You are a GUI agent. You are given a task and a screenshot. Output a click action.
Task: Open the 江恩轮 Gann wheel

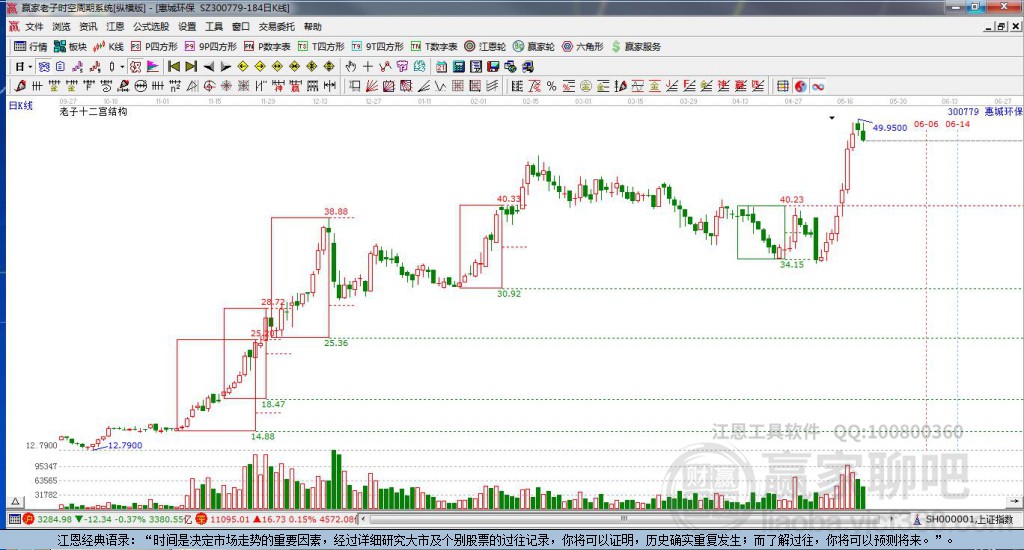click(x=485, y=46)
